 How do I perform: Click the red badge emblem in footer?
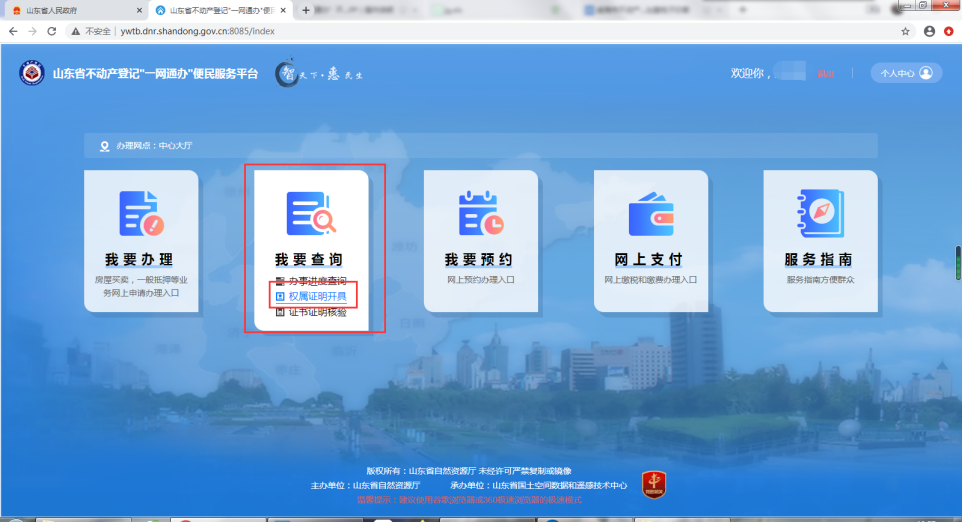pos(654,485)
